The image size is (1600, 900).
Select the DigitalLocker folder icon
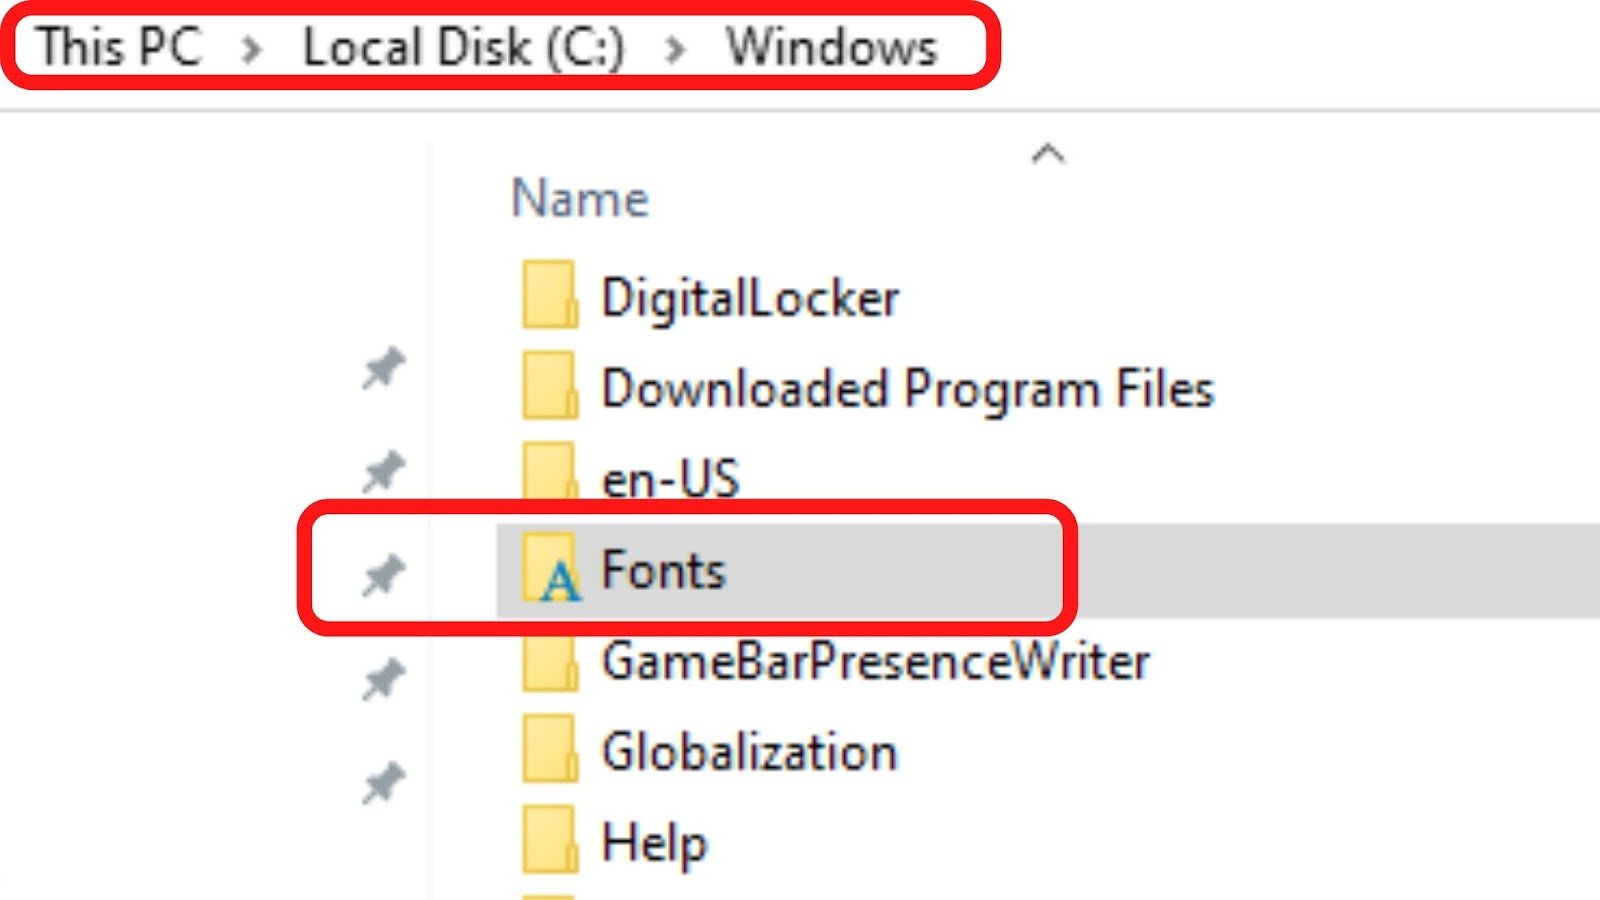pyautogui.click(x=550, y=295)
